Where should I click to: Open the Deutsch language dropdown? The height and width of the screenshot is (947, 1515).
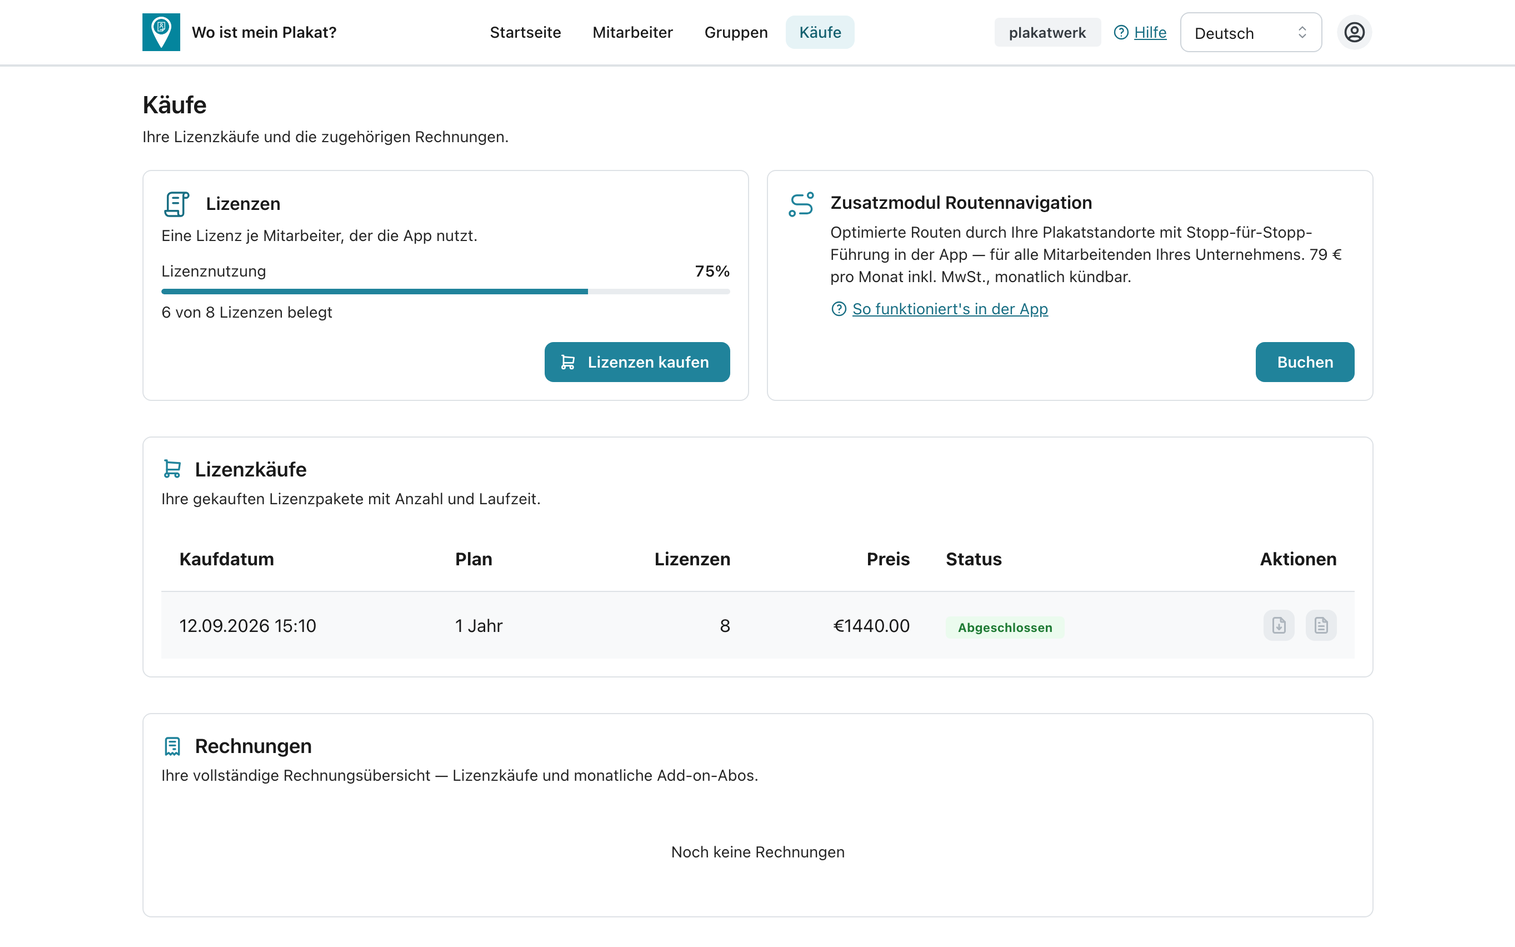pyautogui.click(x=1250, y=33)
